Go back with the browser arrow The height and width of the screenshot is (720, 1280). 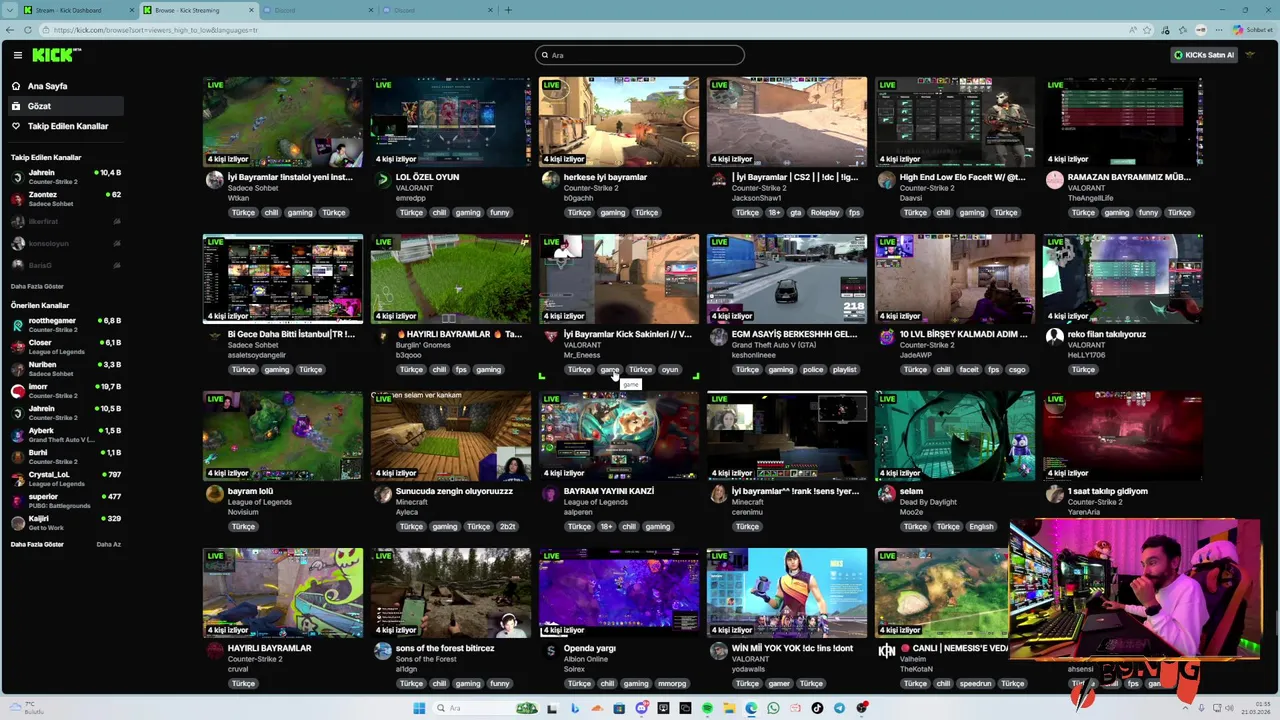pyautogui.click(x=12, y=30)
